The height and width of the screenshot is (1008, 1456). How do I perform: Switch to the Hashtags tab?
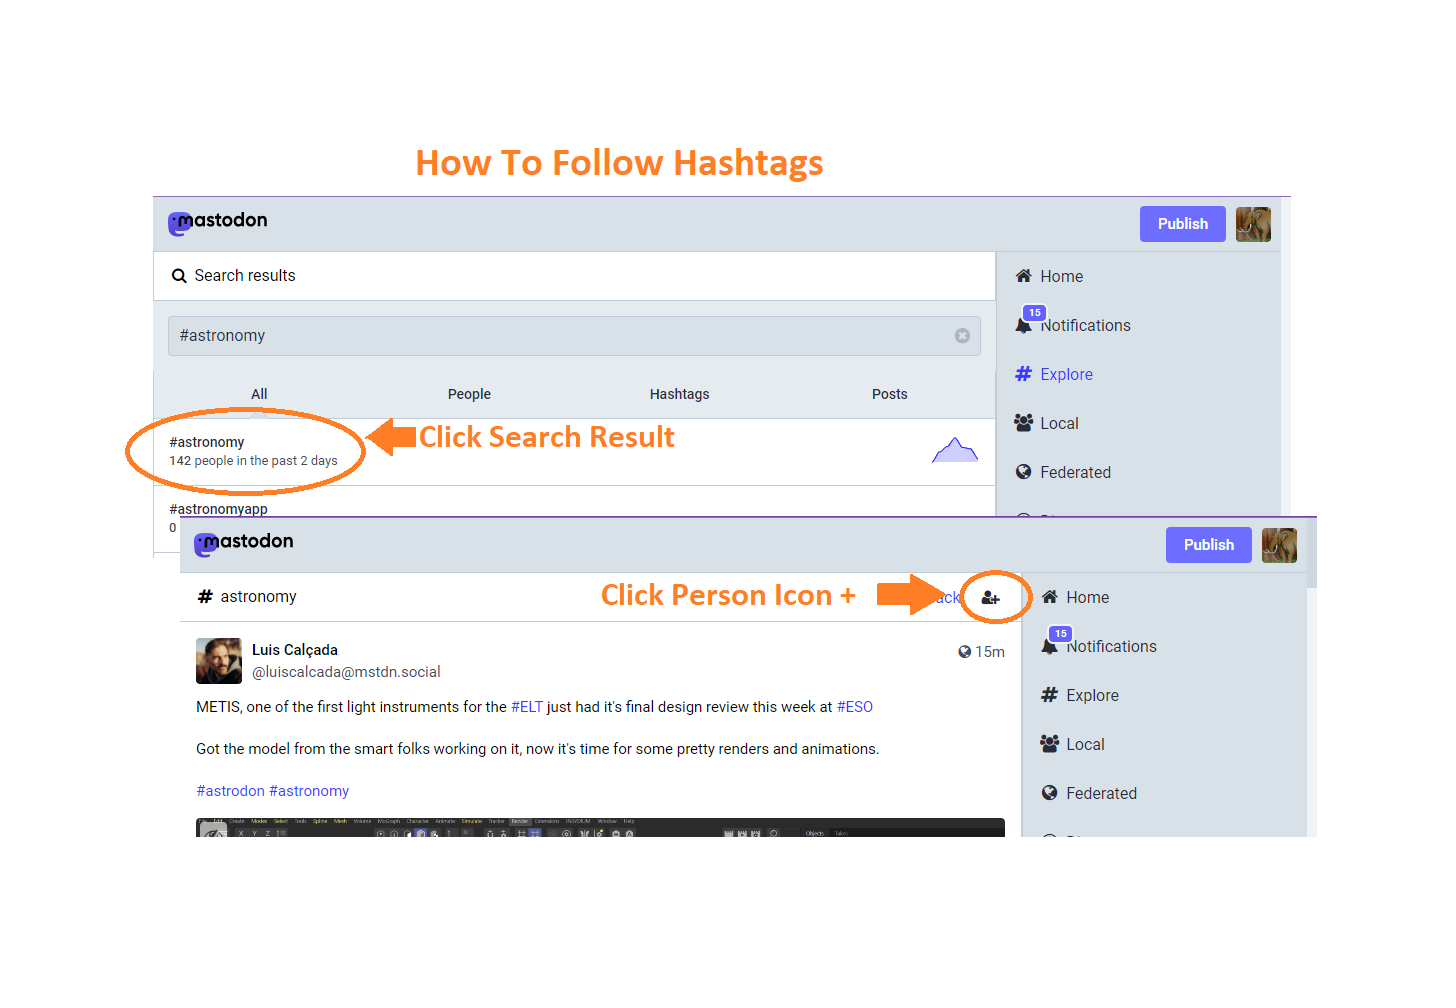[679, 394]
